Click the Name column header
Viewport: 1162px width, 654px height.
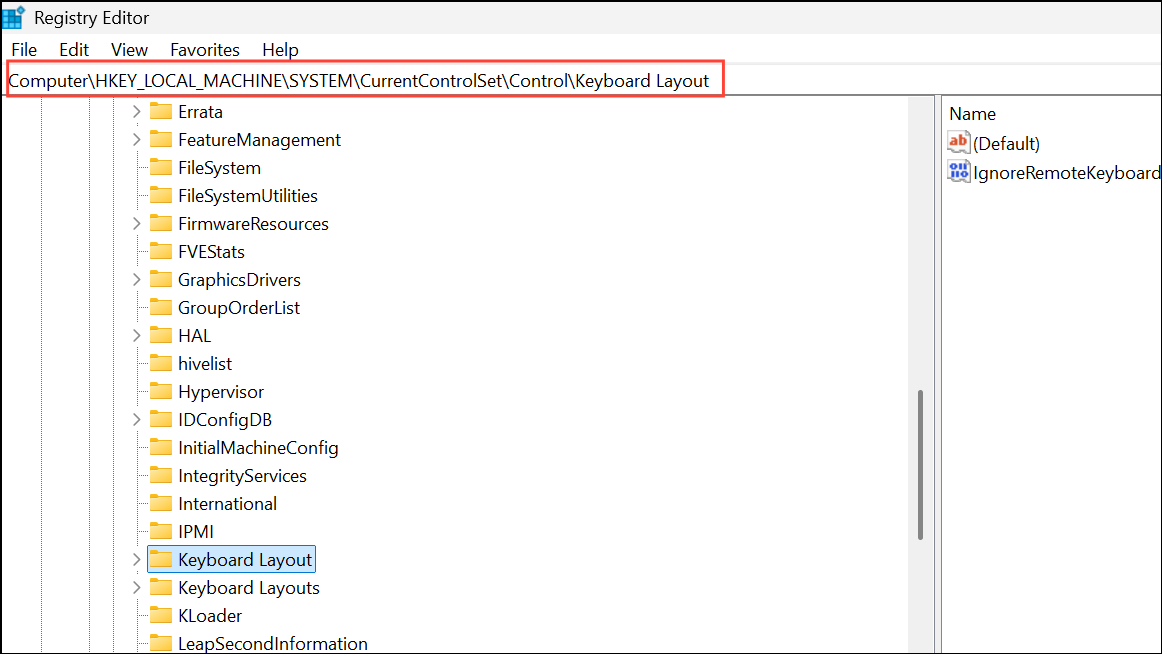972,113
